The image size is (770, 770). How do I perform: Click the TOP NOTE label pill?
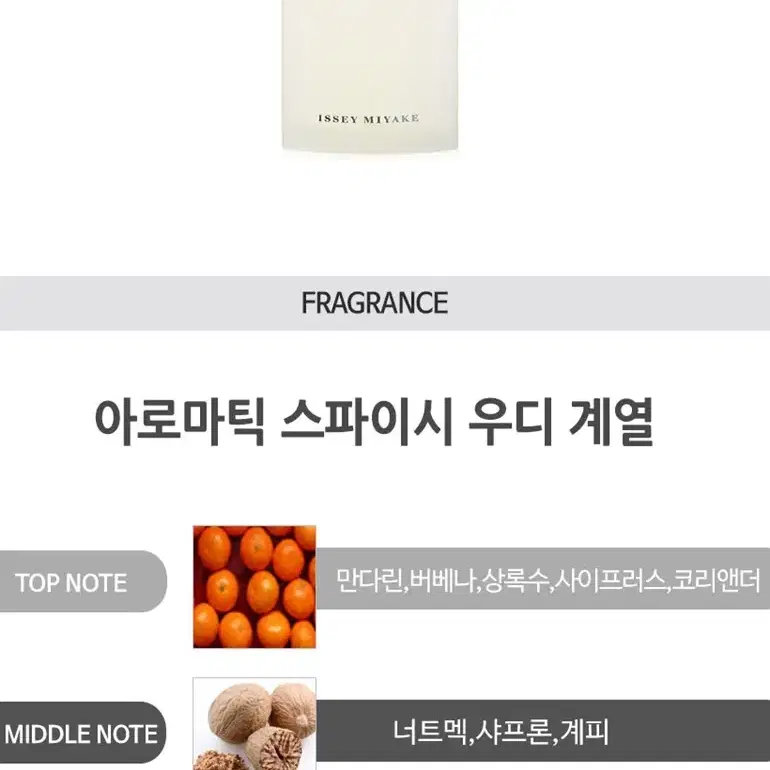coord(82,581)
